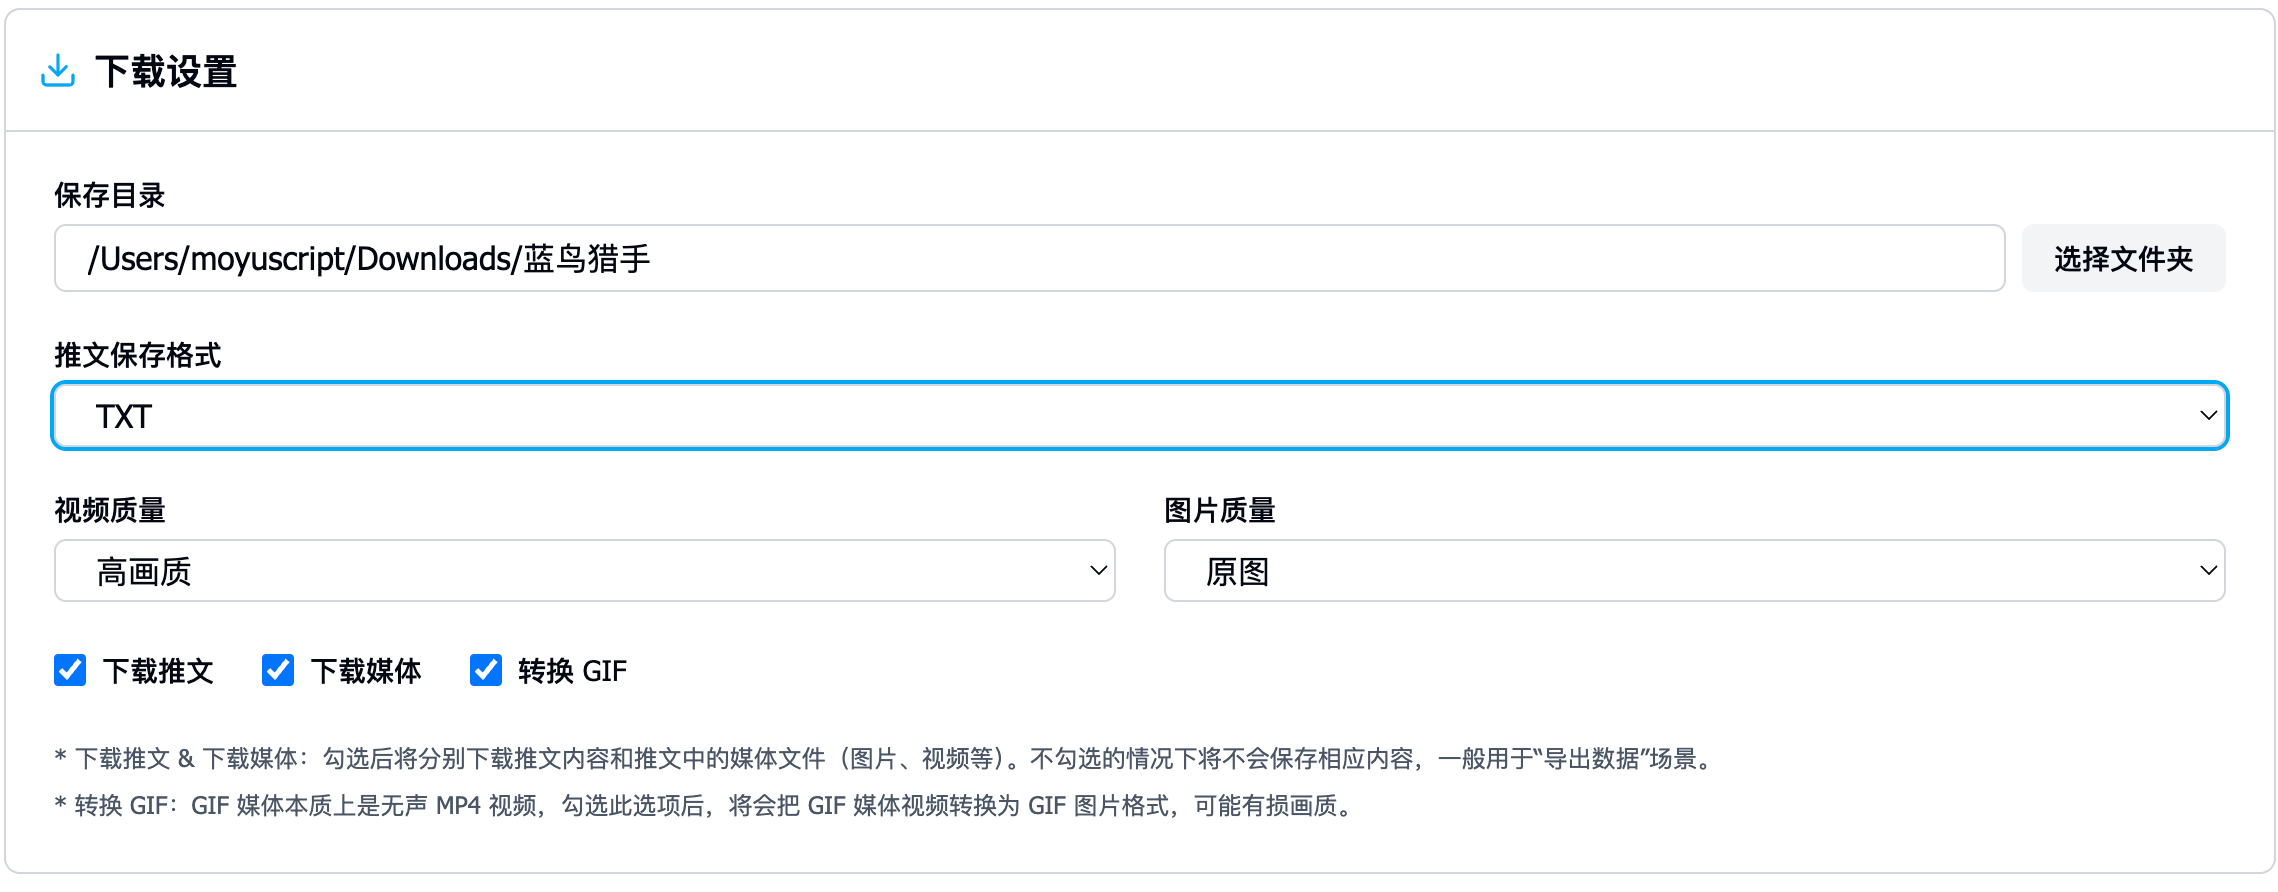Click the 转换 GIF checkbox label text
This screenshot has width=2278, height=892.
572,671
